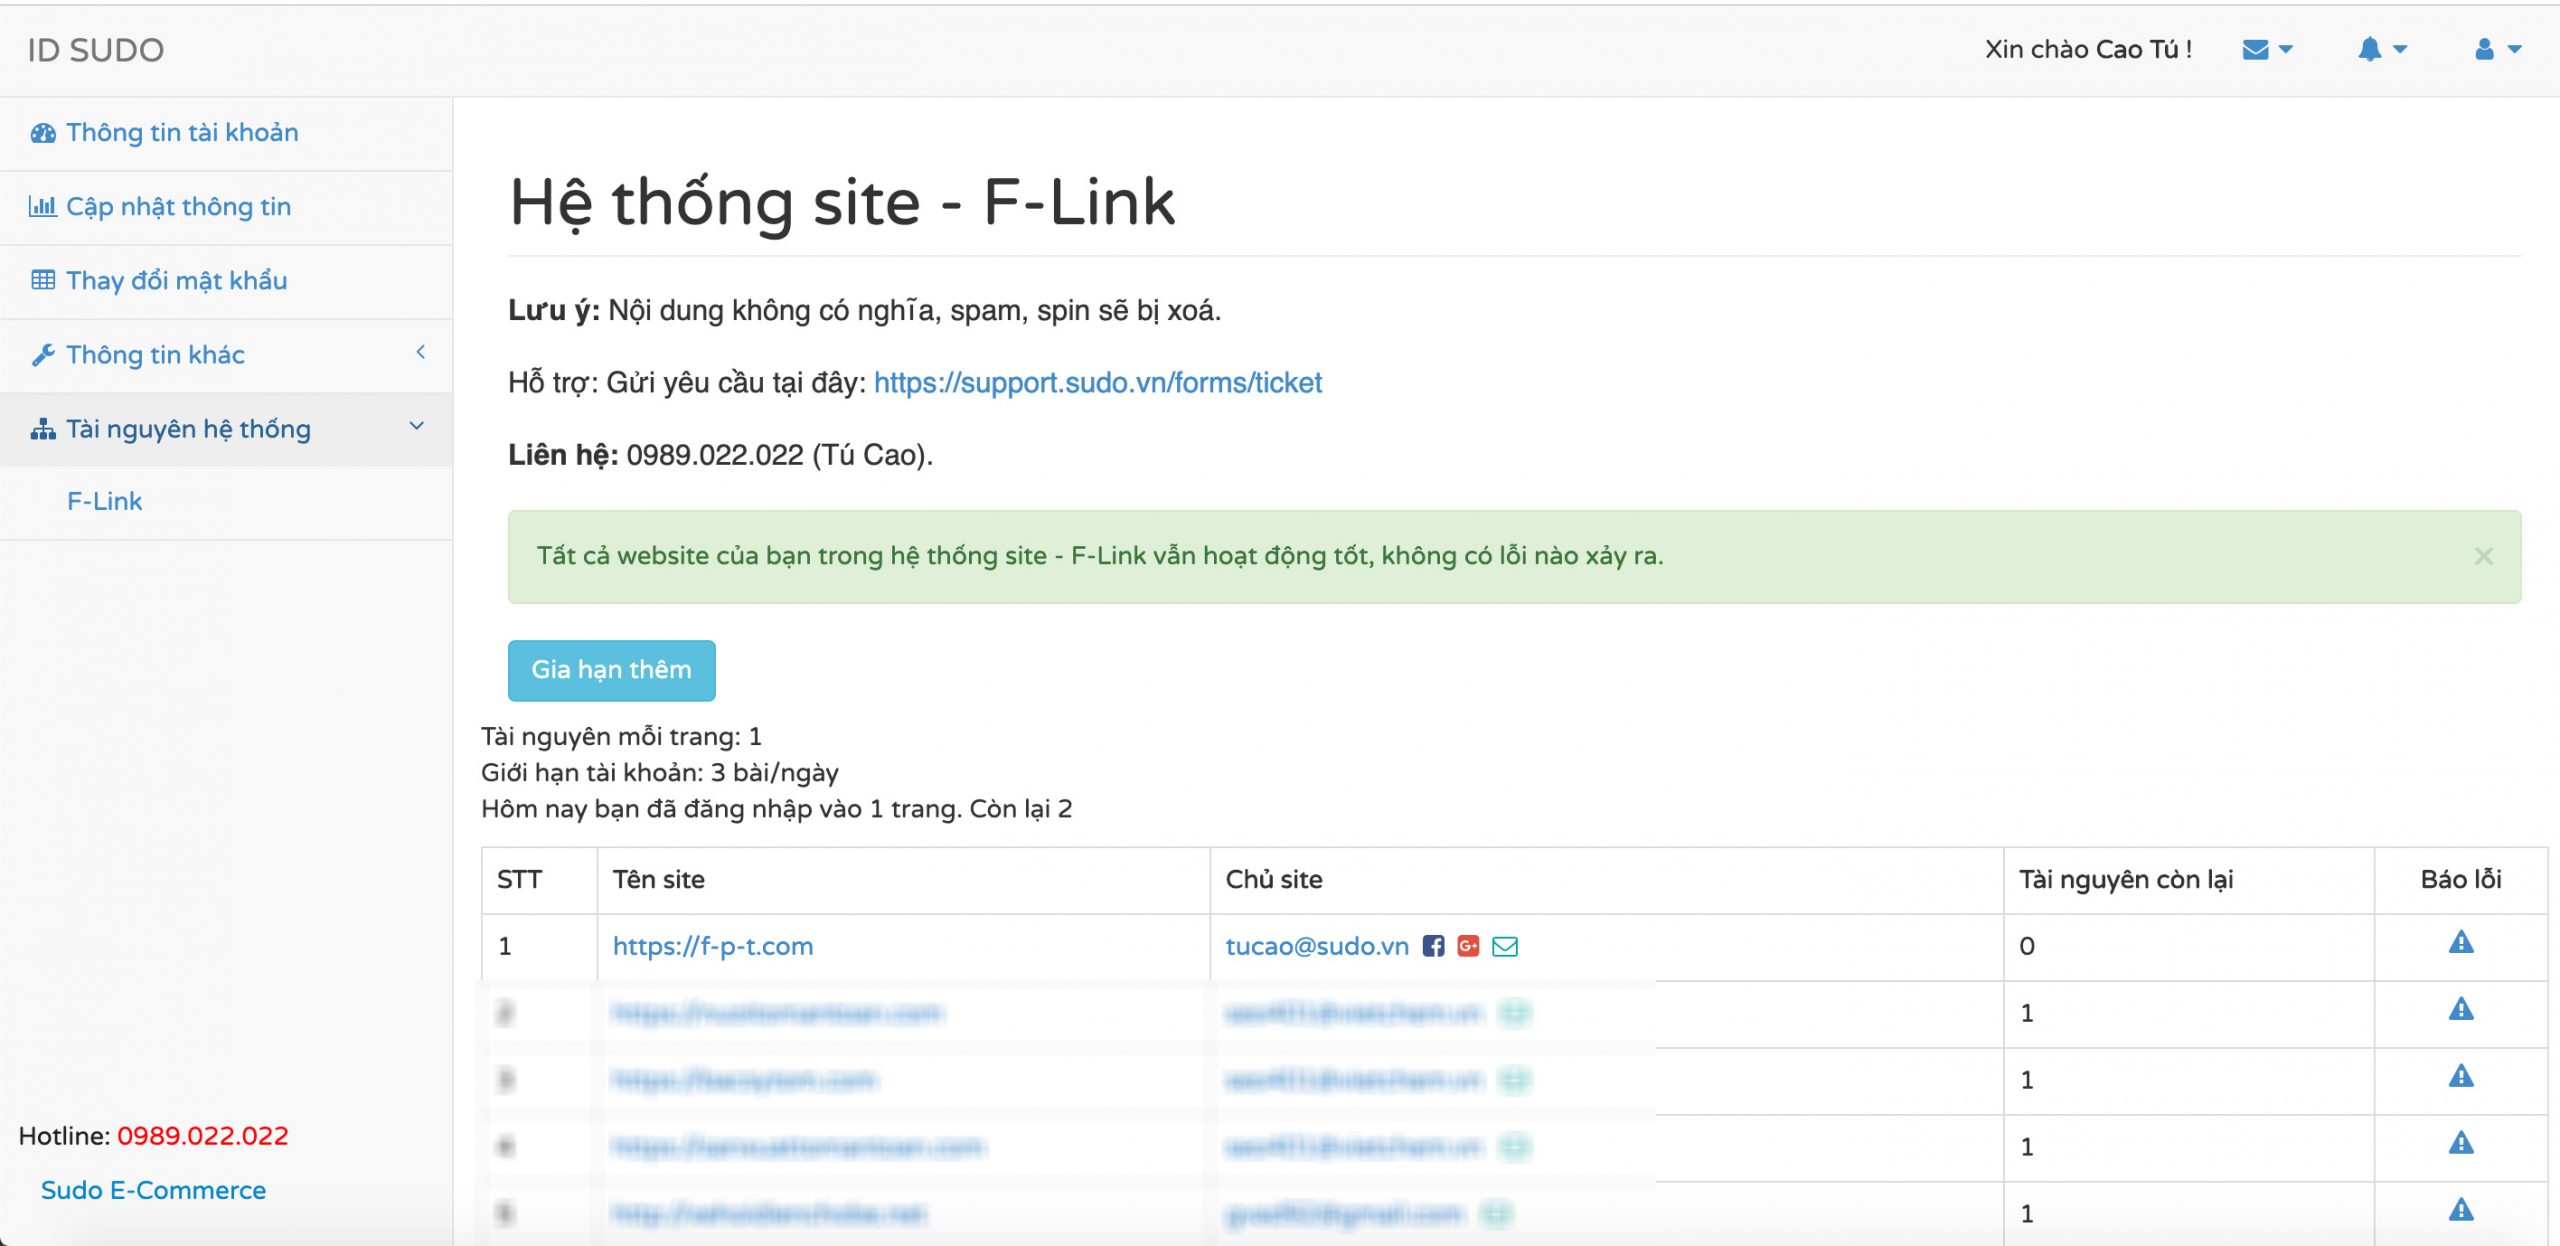The image size is (2560, 1246).
Task: Click envelope icon next to tucao@sudo.vn
Action: click(x=1504, y=946)
